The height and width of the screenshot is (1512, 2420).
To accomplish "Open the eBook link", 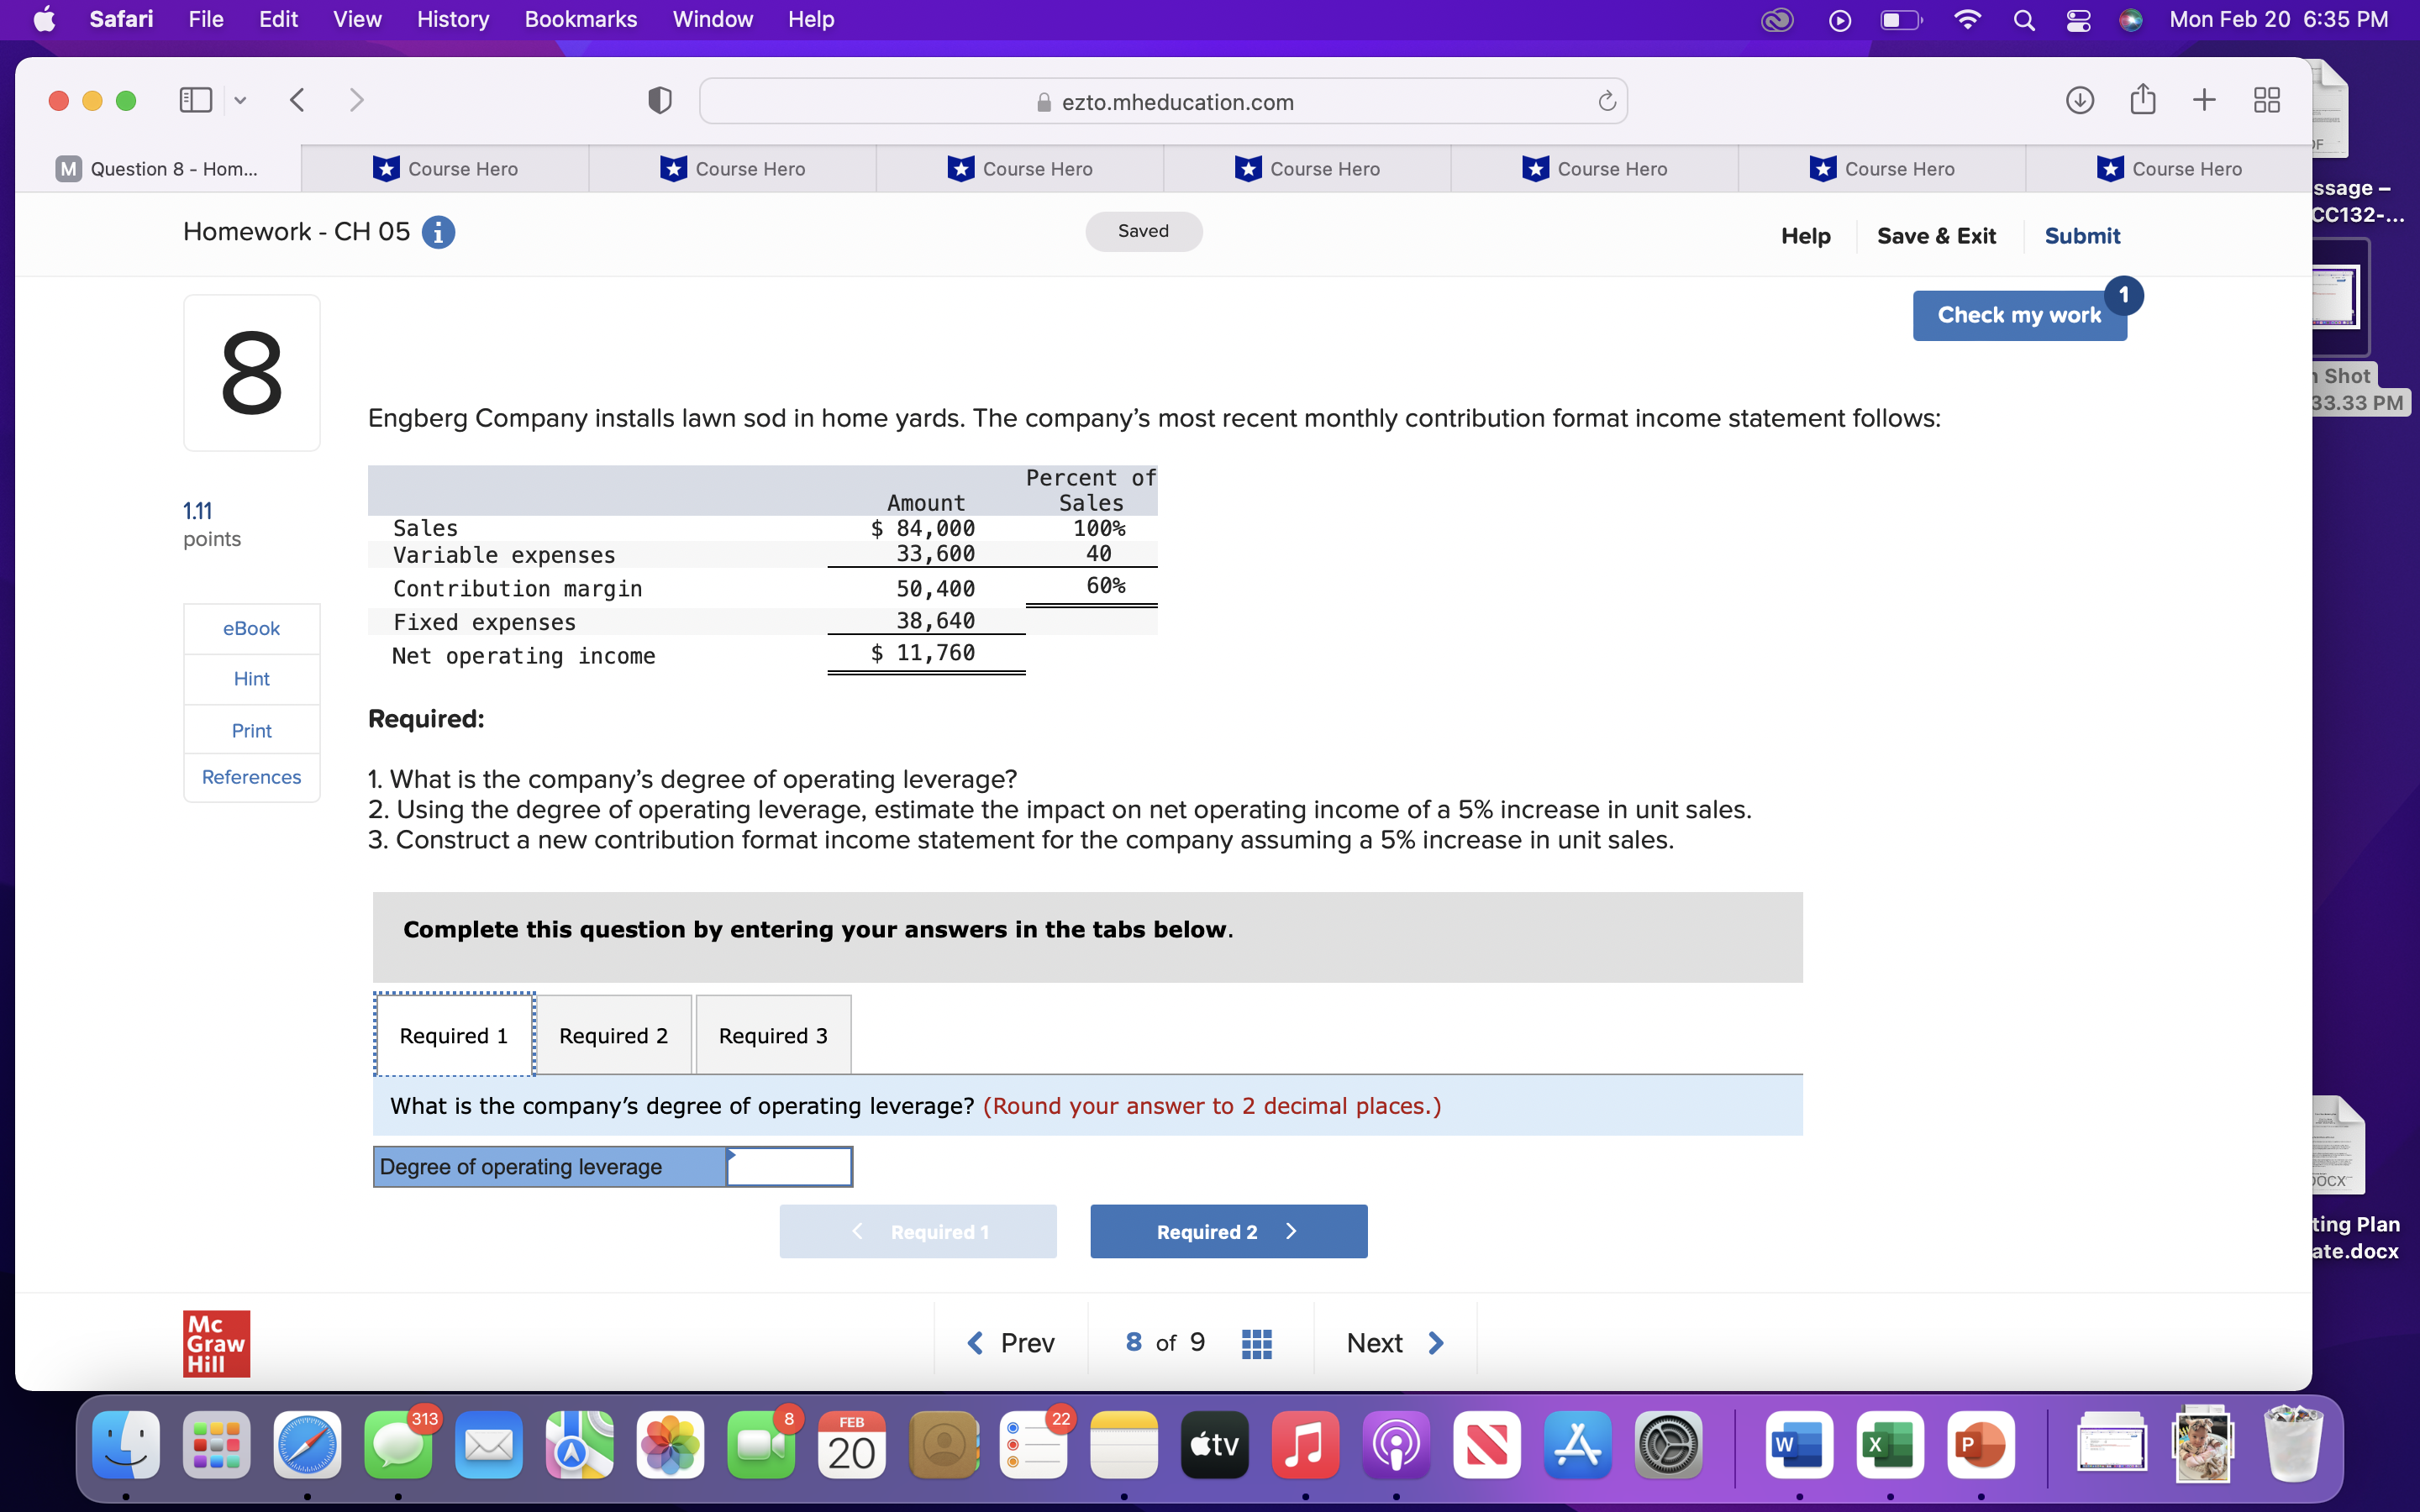I will [x=251, y=628].
